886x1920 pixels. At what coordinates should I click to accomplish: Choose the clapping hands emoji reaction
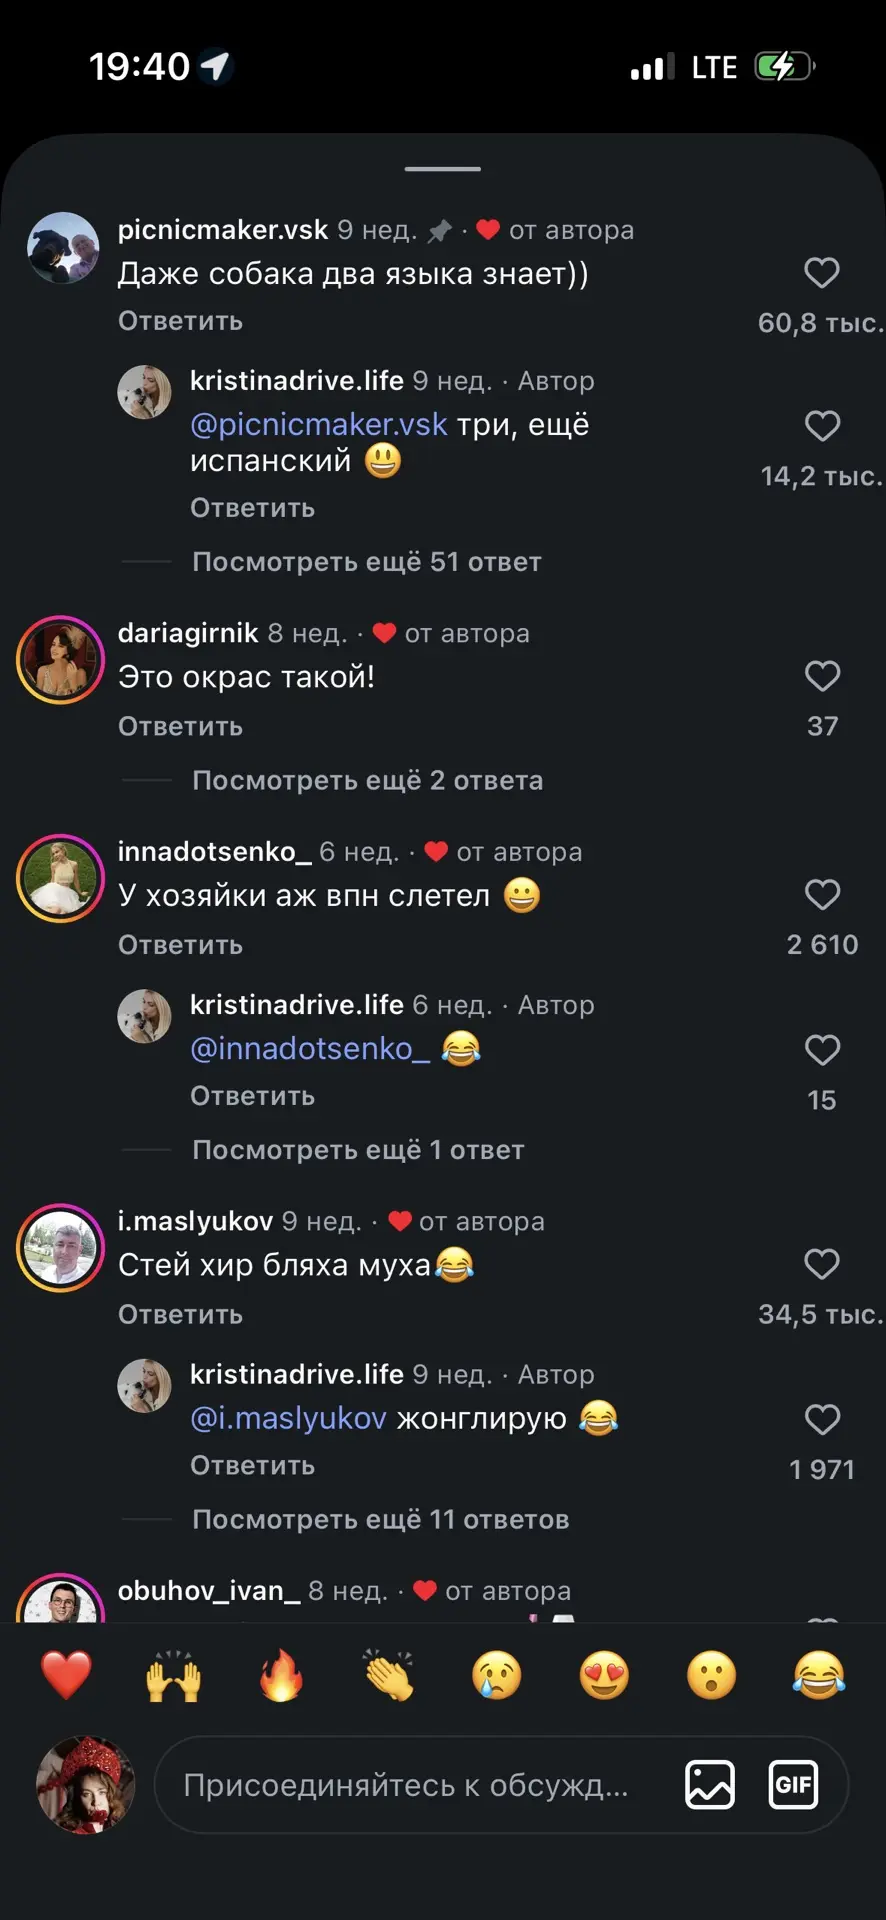tap(389, 1676)
